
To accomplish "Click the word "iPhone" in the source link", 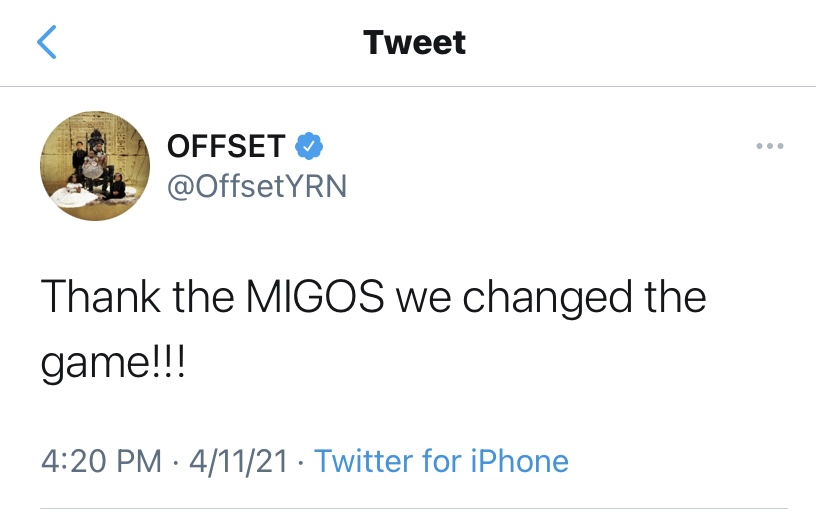I will tap(519, 462).
